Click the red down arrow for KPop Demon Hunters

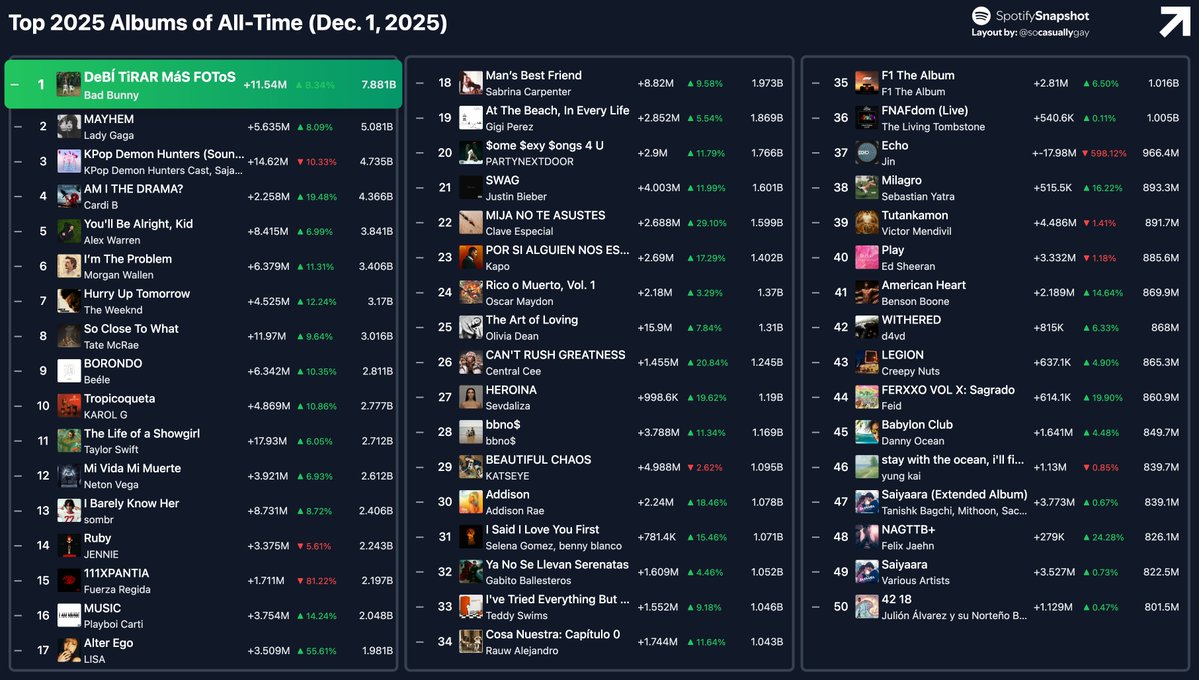tap(300, 162)
